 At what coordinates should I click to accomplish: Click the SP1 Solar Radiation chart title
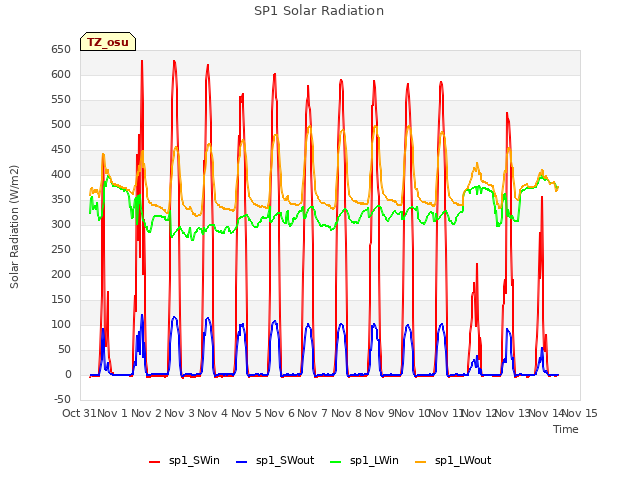[319, 11]
